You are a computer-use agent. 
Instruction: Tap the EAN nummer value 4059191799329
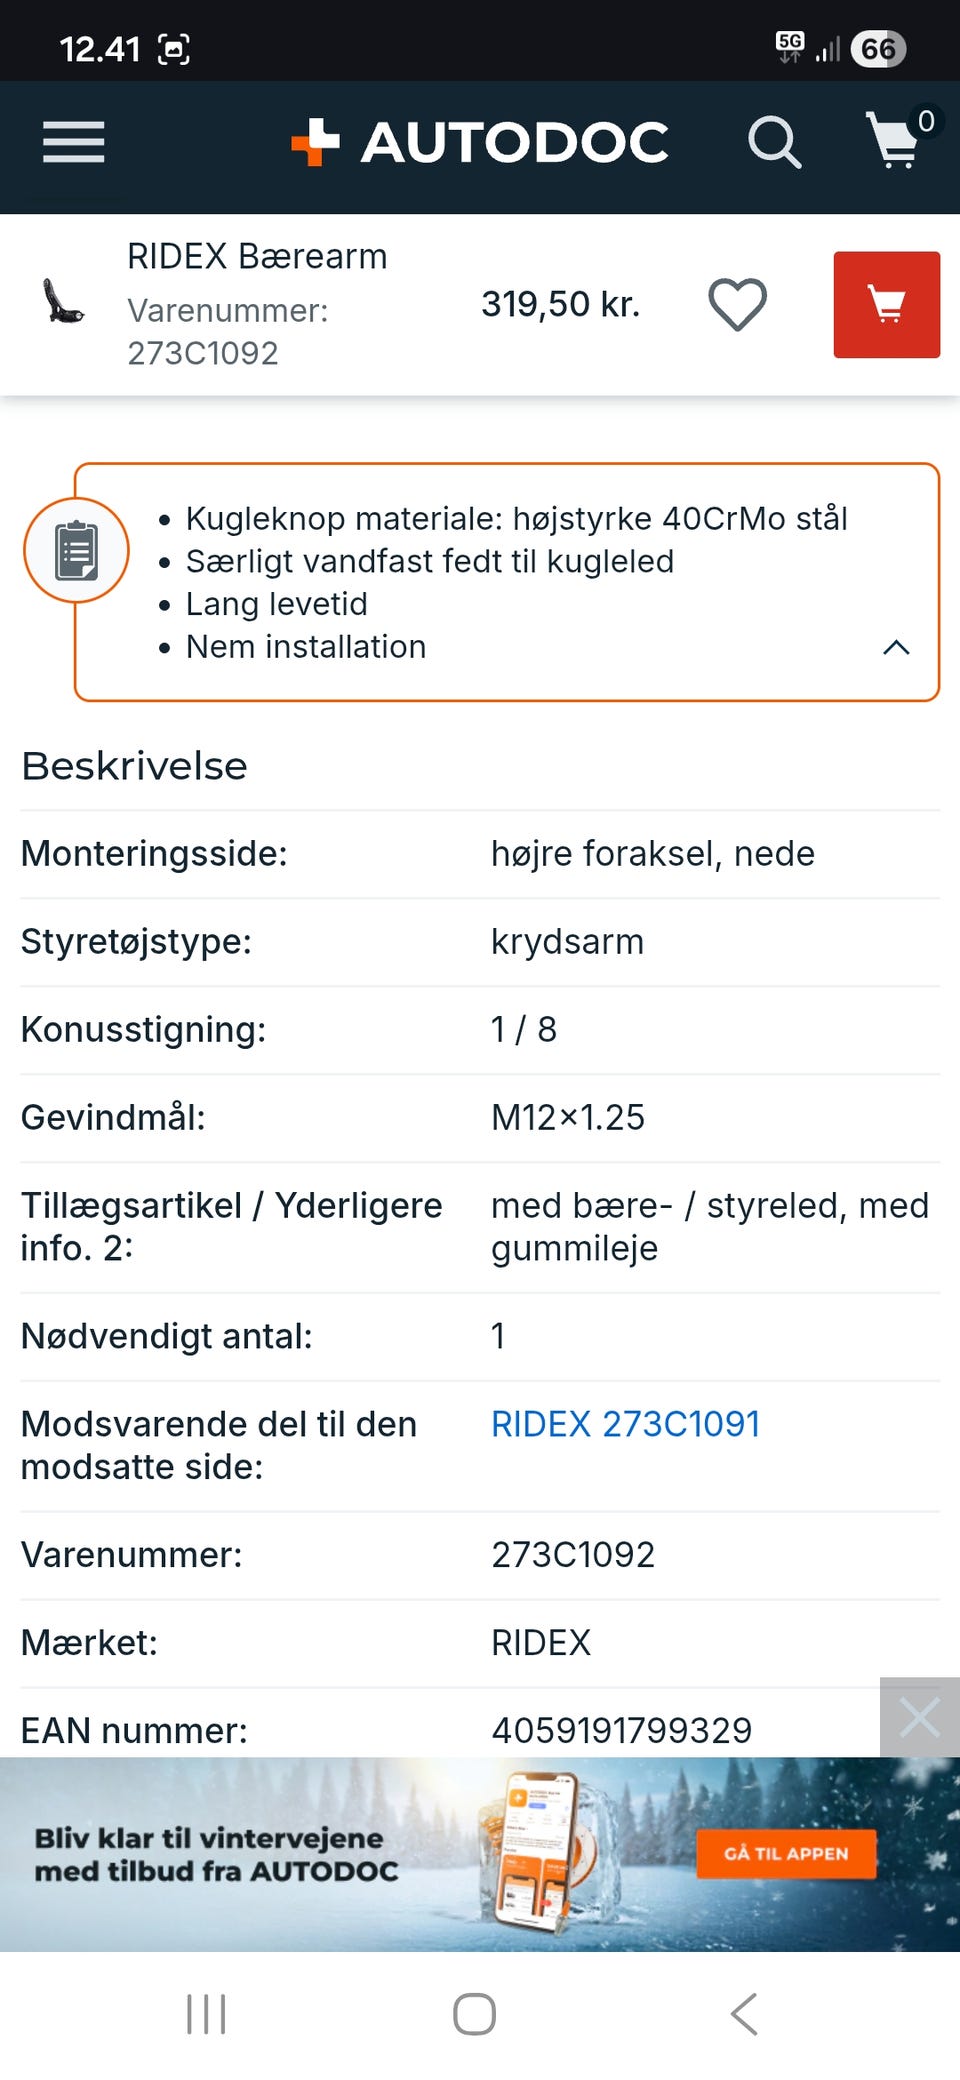pos(621,1730)
